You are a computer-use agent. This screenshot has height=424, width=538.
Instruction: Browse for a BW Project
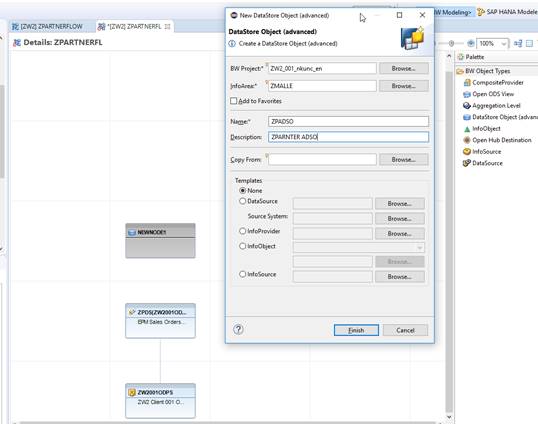tap(404, 68)
